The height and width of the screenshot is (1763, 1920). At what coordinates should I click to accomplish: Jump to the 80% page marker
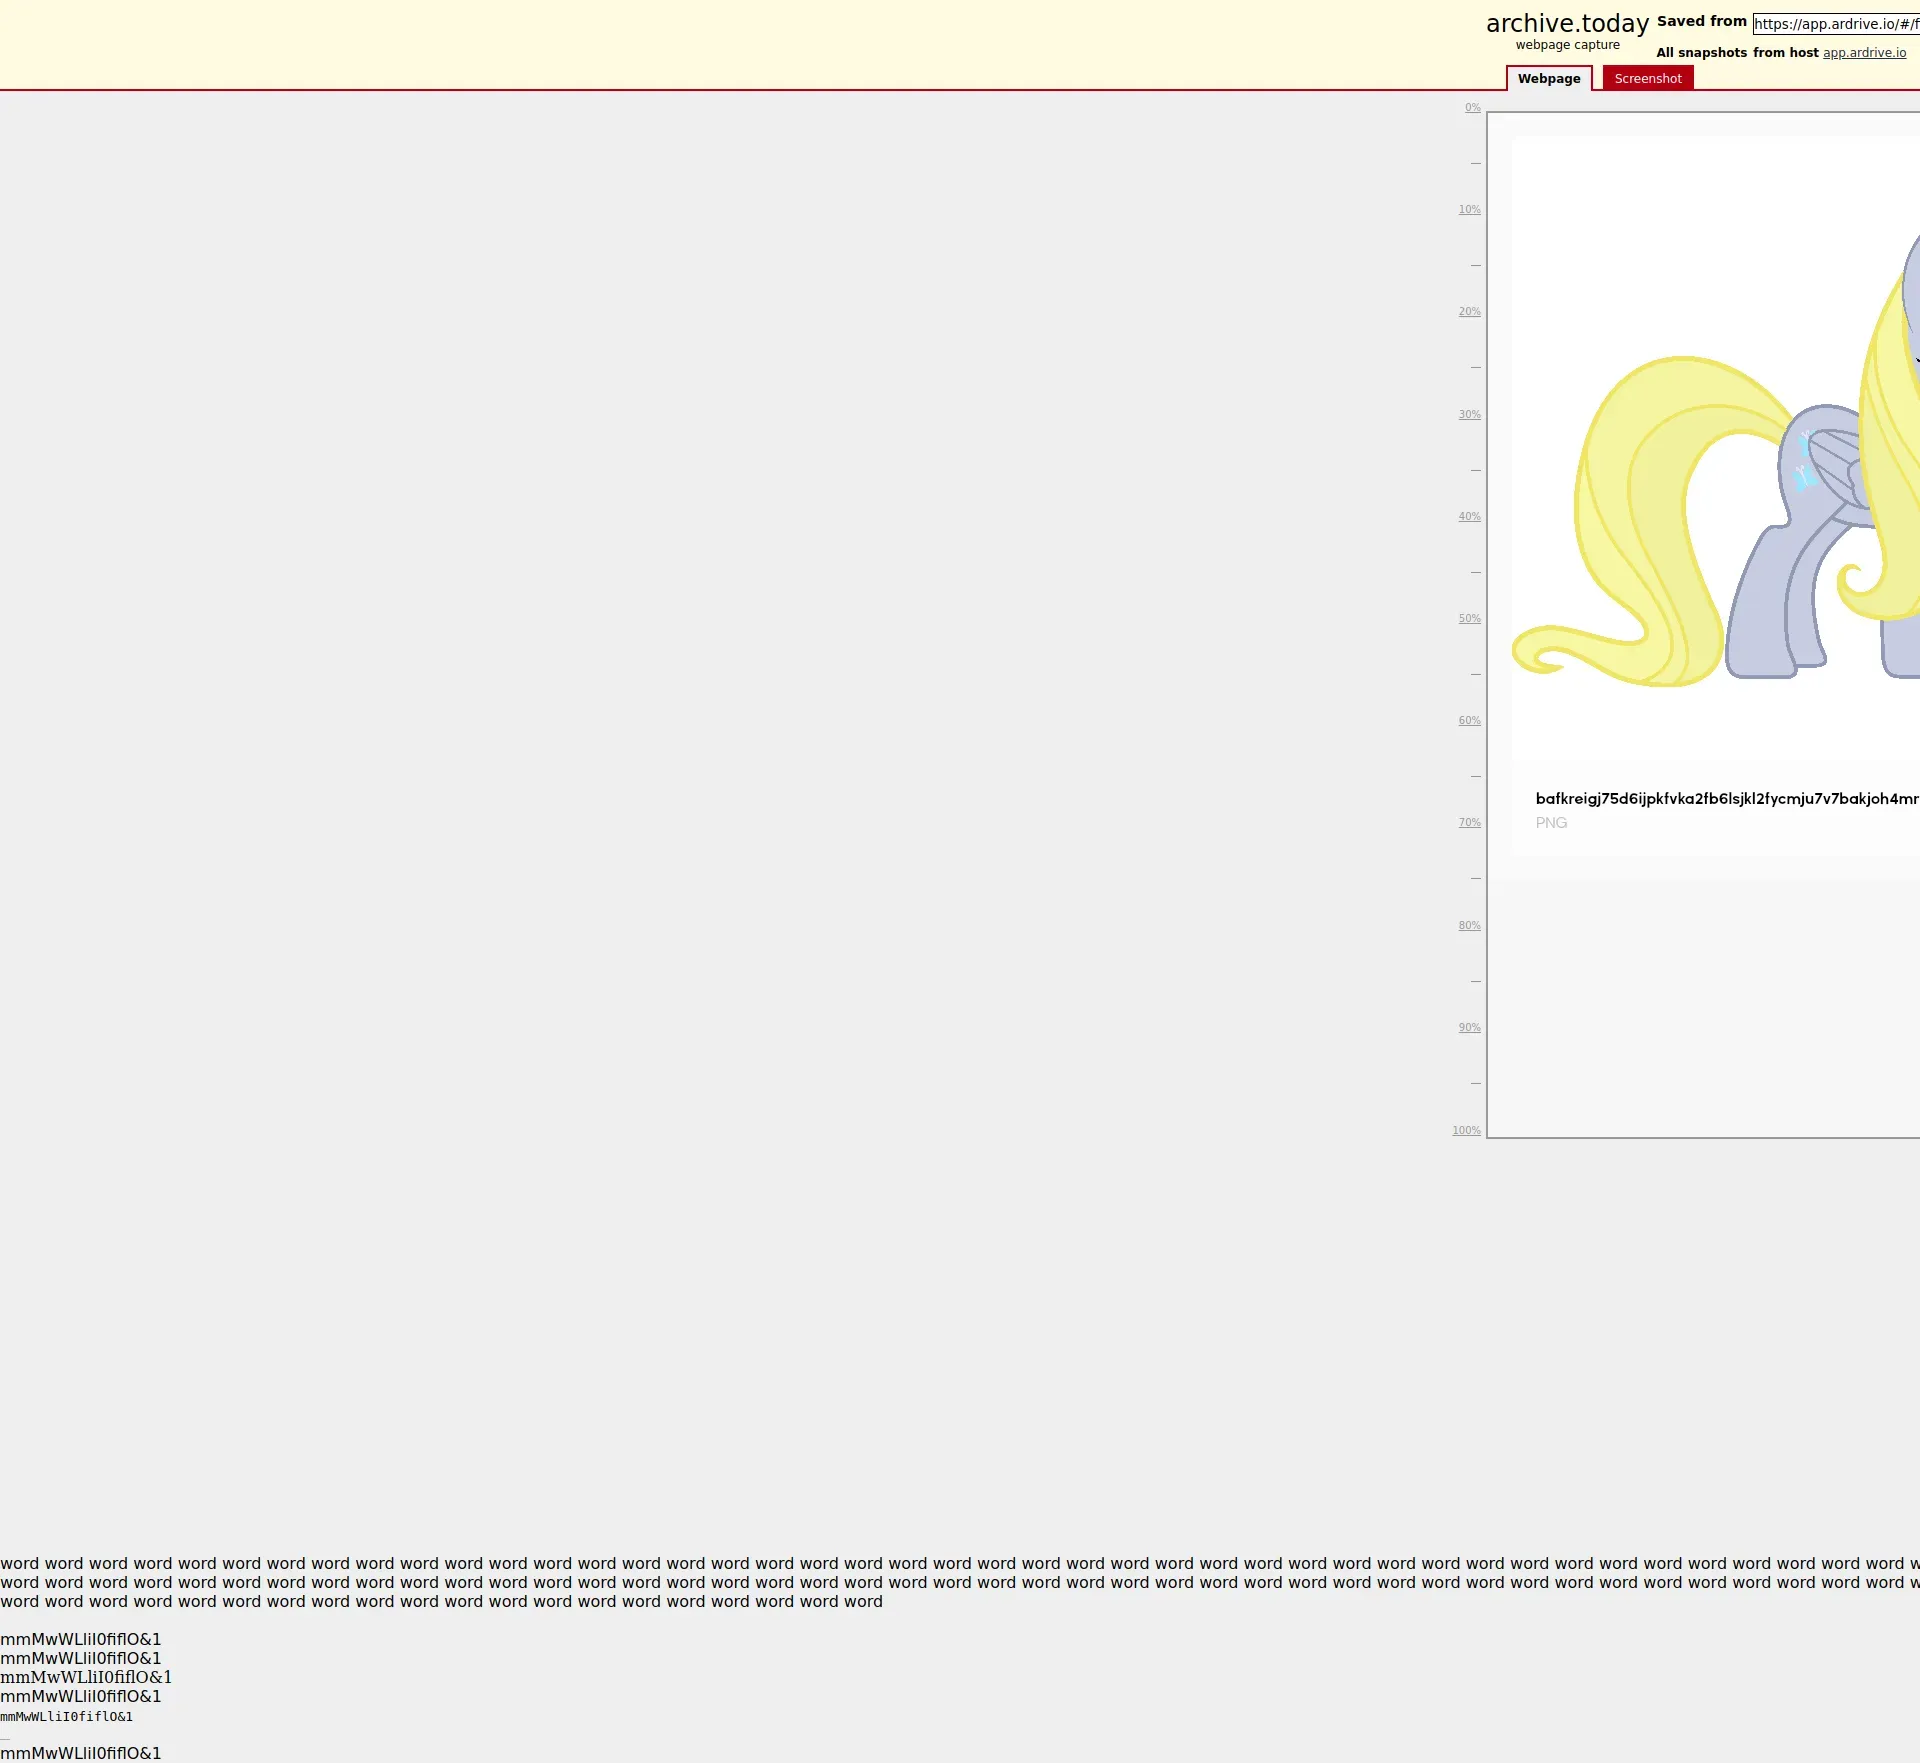pyautogui.click(x=1469, y=926)
